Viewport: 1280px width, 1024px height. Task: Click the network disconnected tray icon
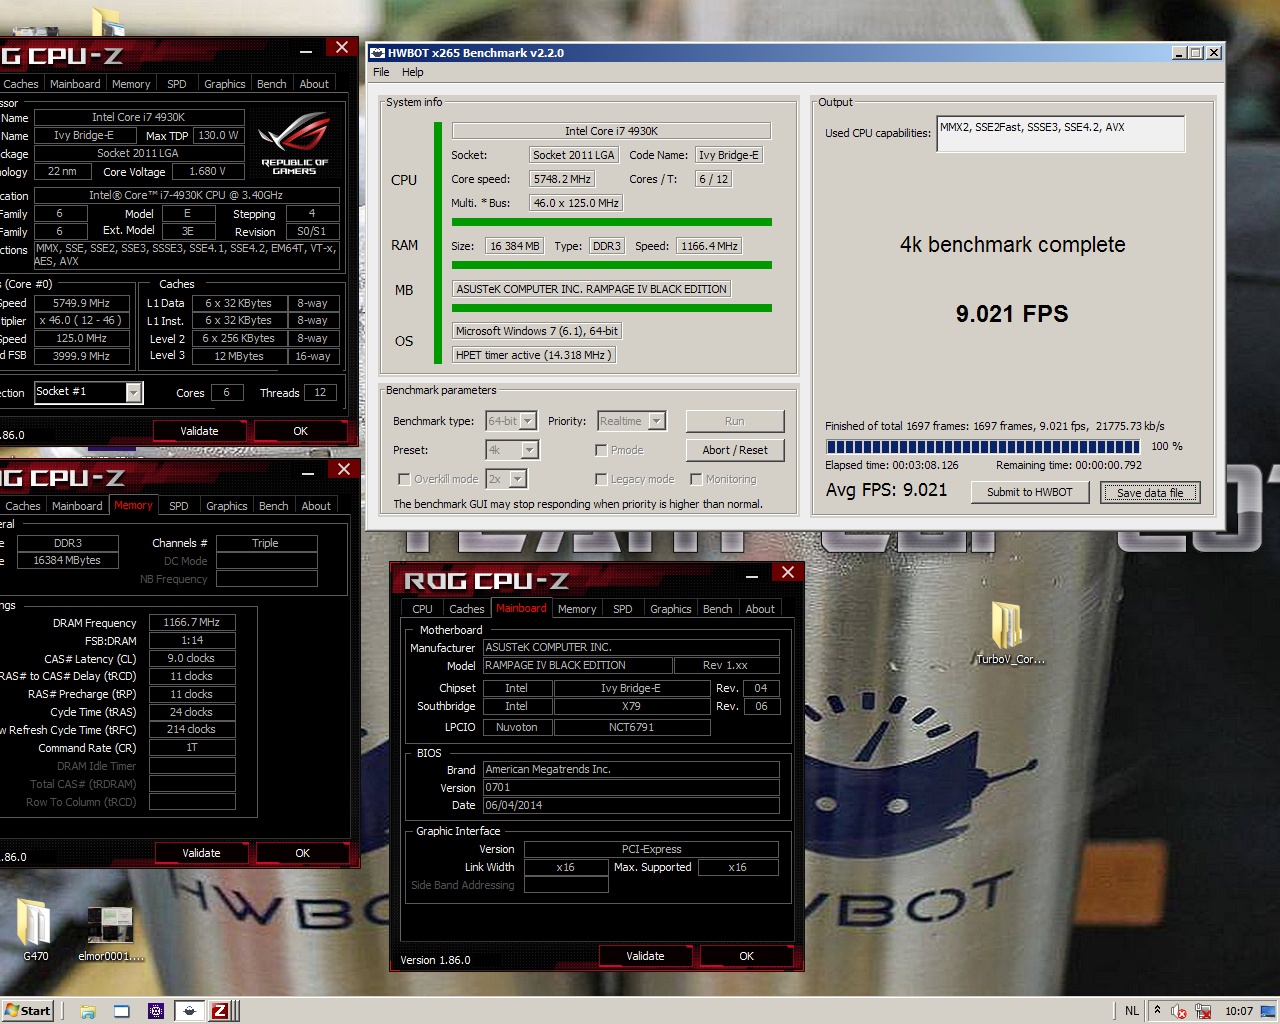tap(1203, 1011)
